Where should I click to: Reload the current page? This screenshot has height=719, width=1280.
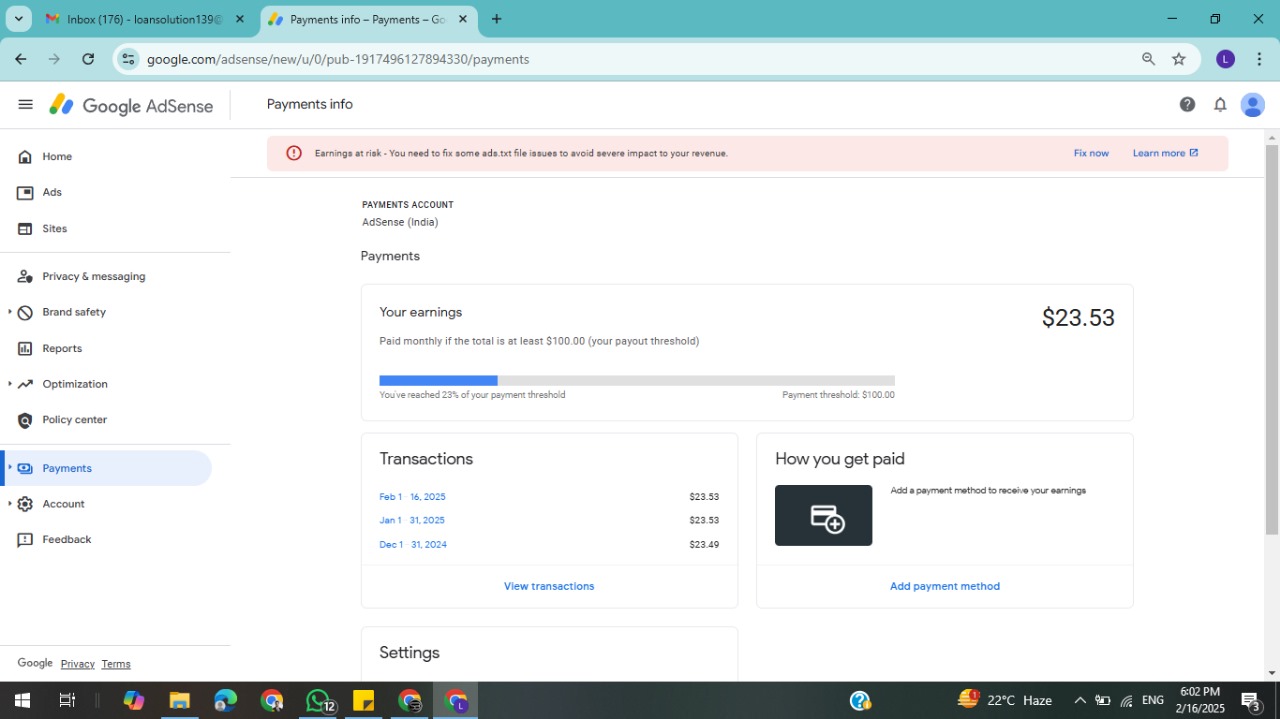click(x=88, y=59)
